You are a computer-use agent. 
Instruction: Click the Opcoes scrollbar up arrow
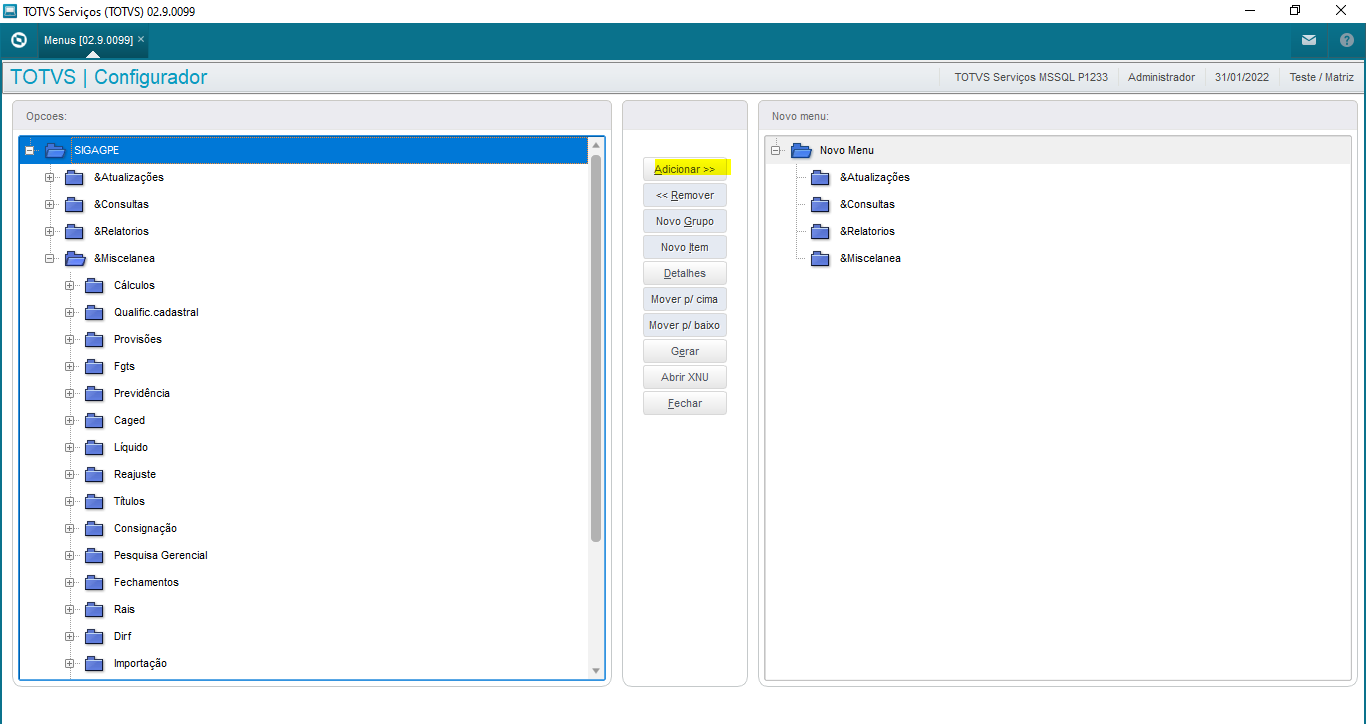click(x=596, y=145)
